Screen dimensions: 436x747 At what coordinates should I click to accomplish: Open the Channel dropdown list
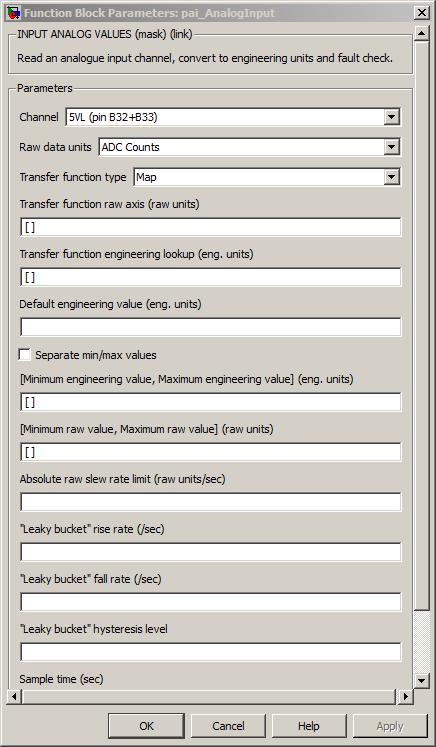[x=391, y=117]
